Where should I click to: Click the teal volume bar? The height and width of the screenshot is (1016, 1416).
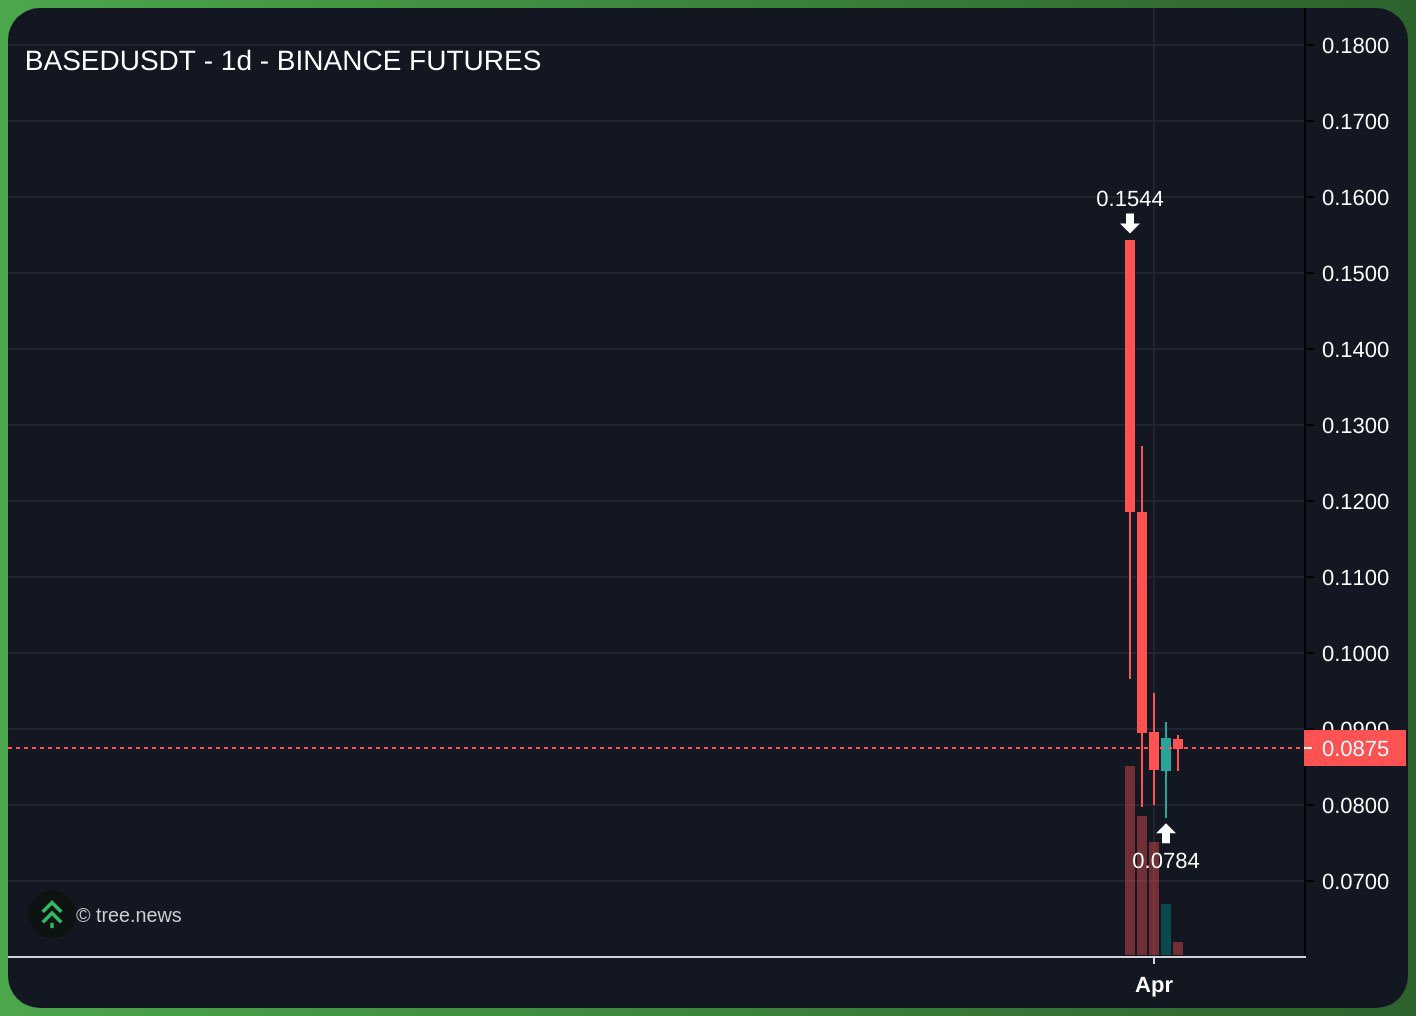coord(1166,930)
